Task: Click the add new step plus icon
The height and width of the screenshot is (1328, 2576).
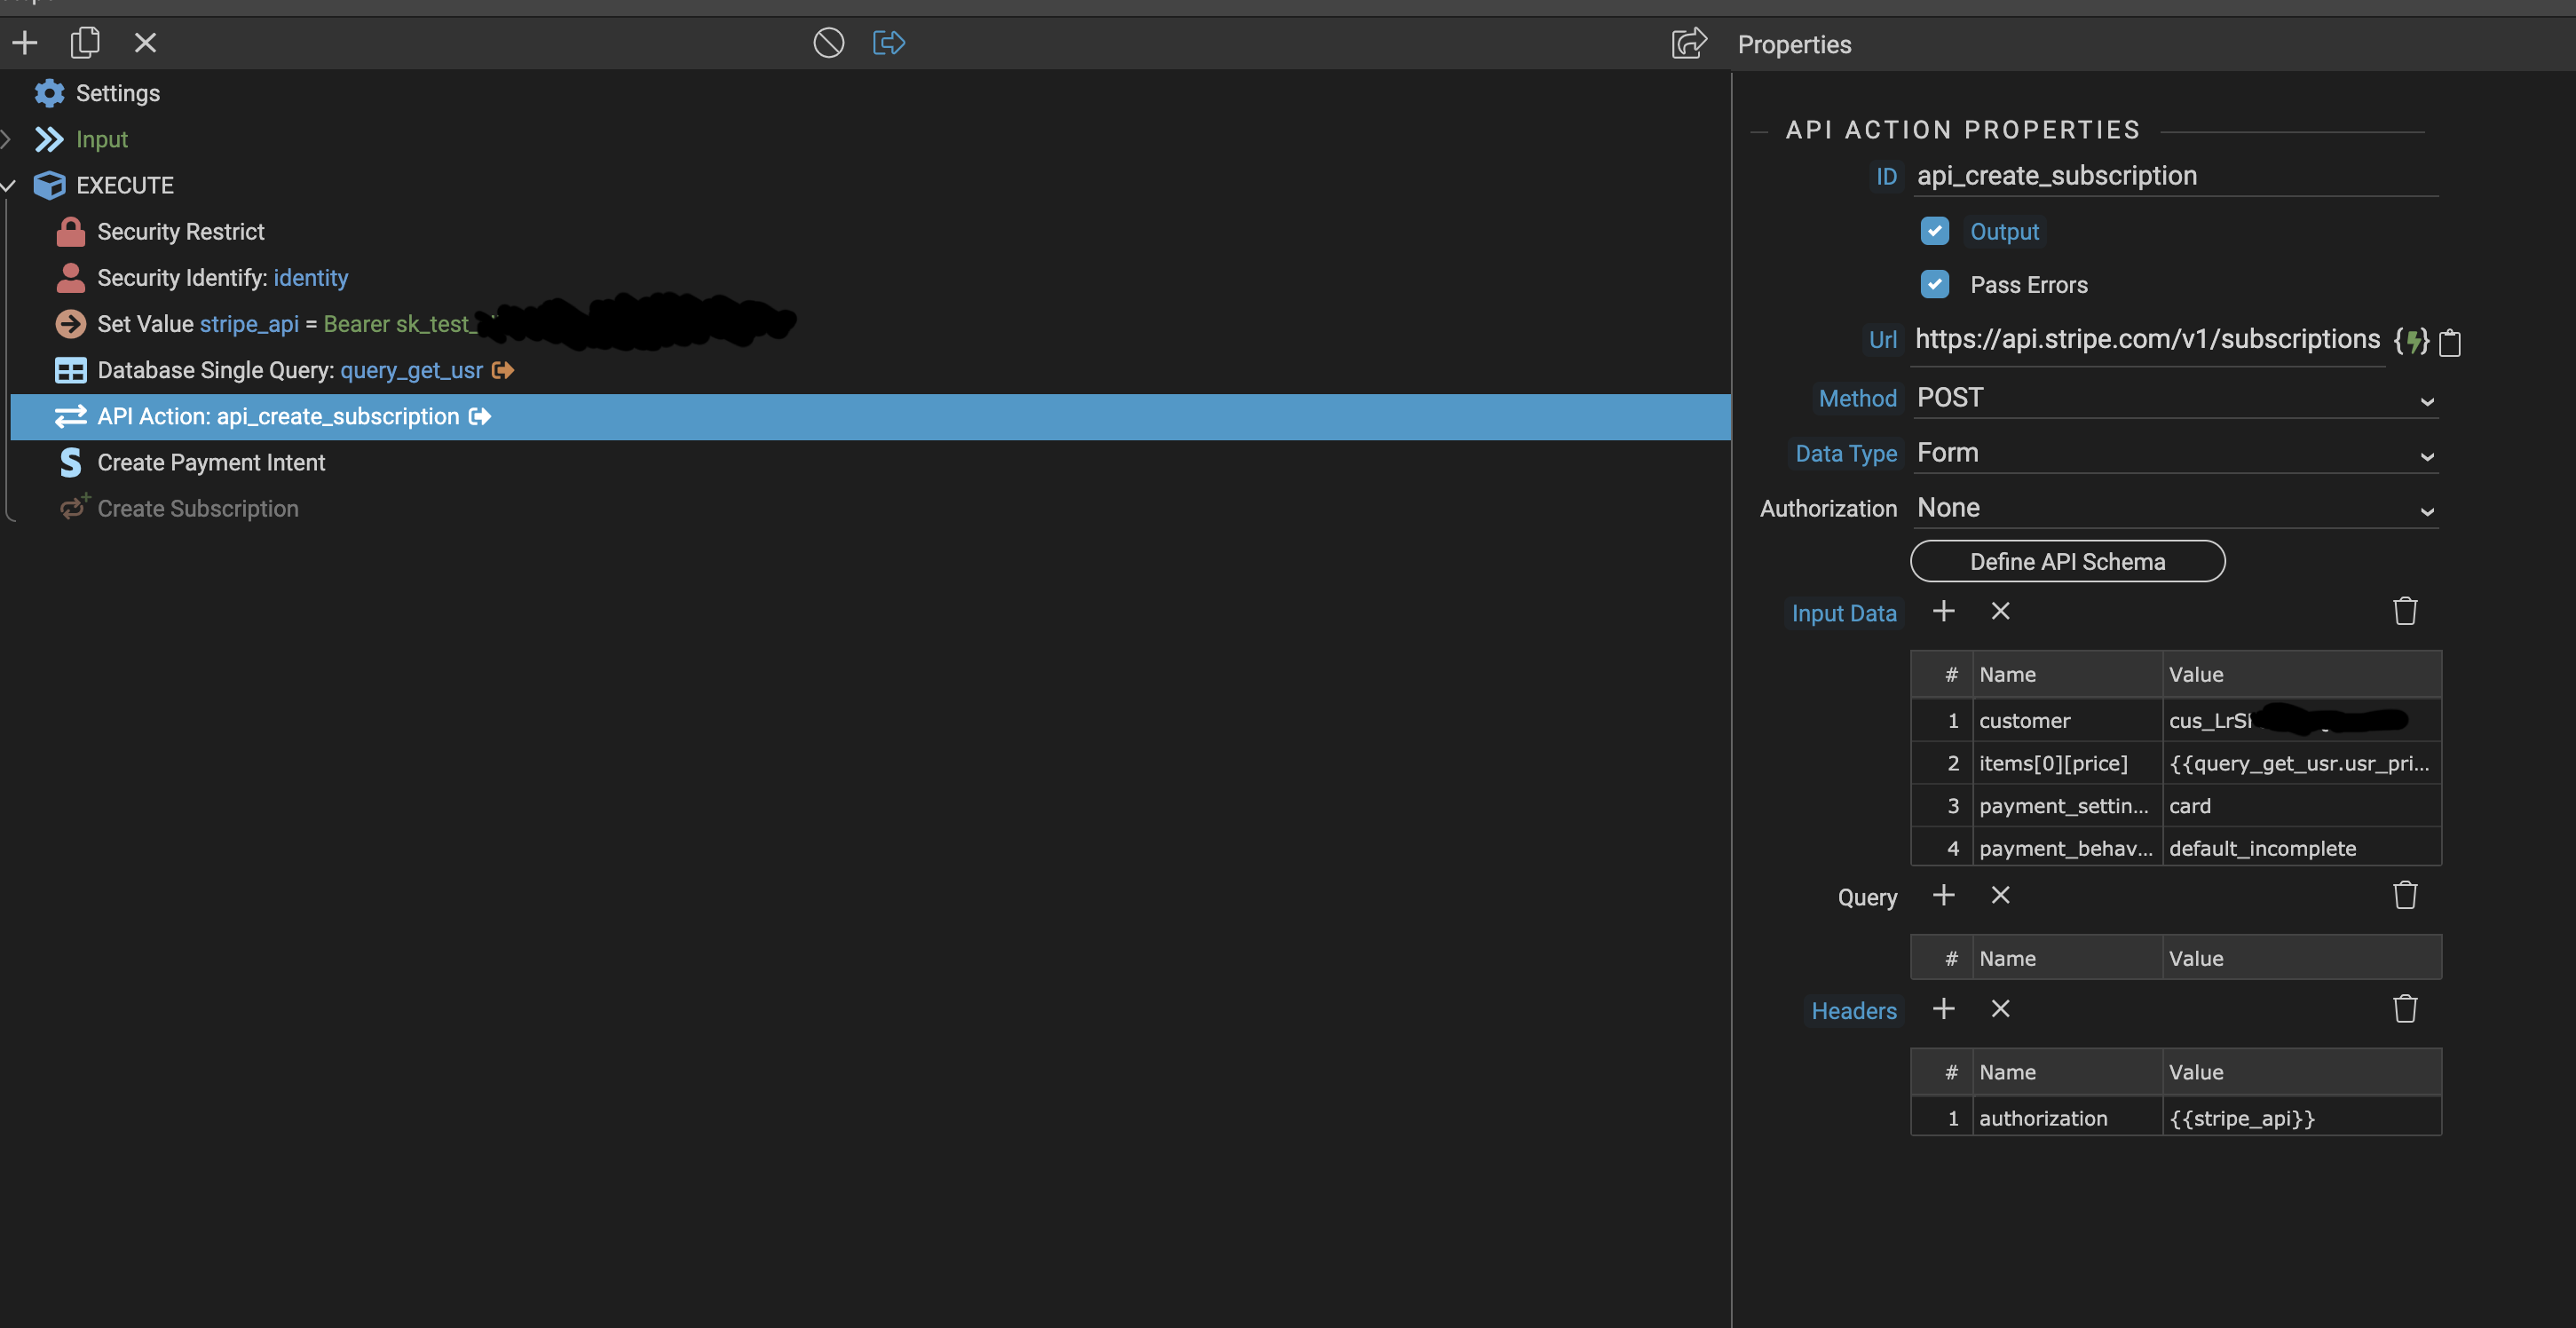Action: tap(25, 42)
